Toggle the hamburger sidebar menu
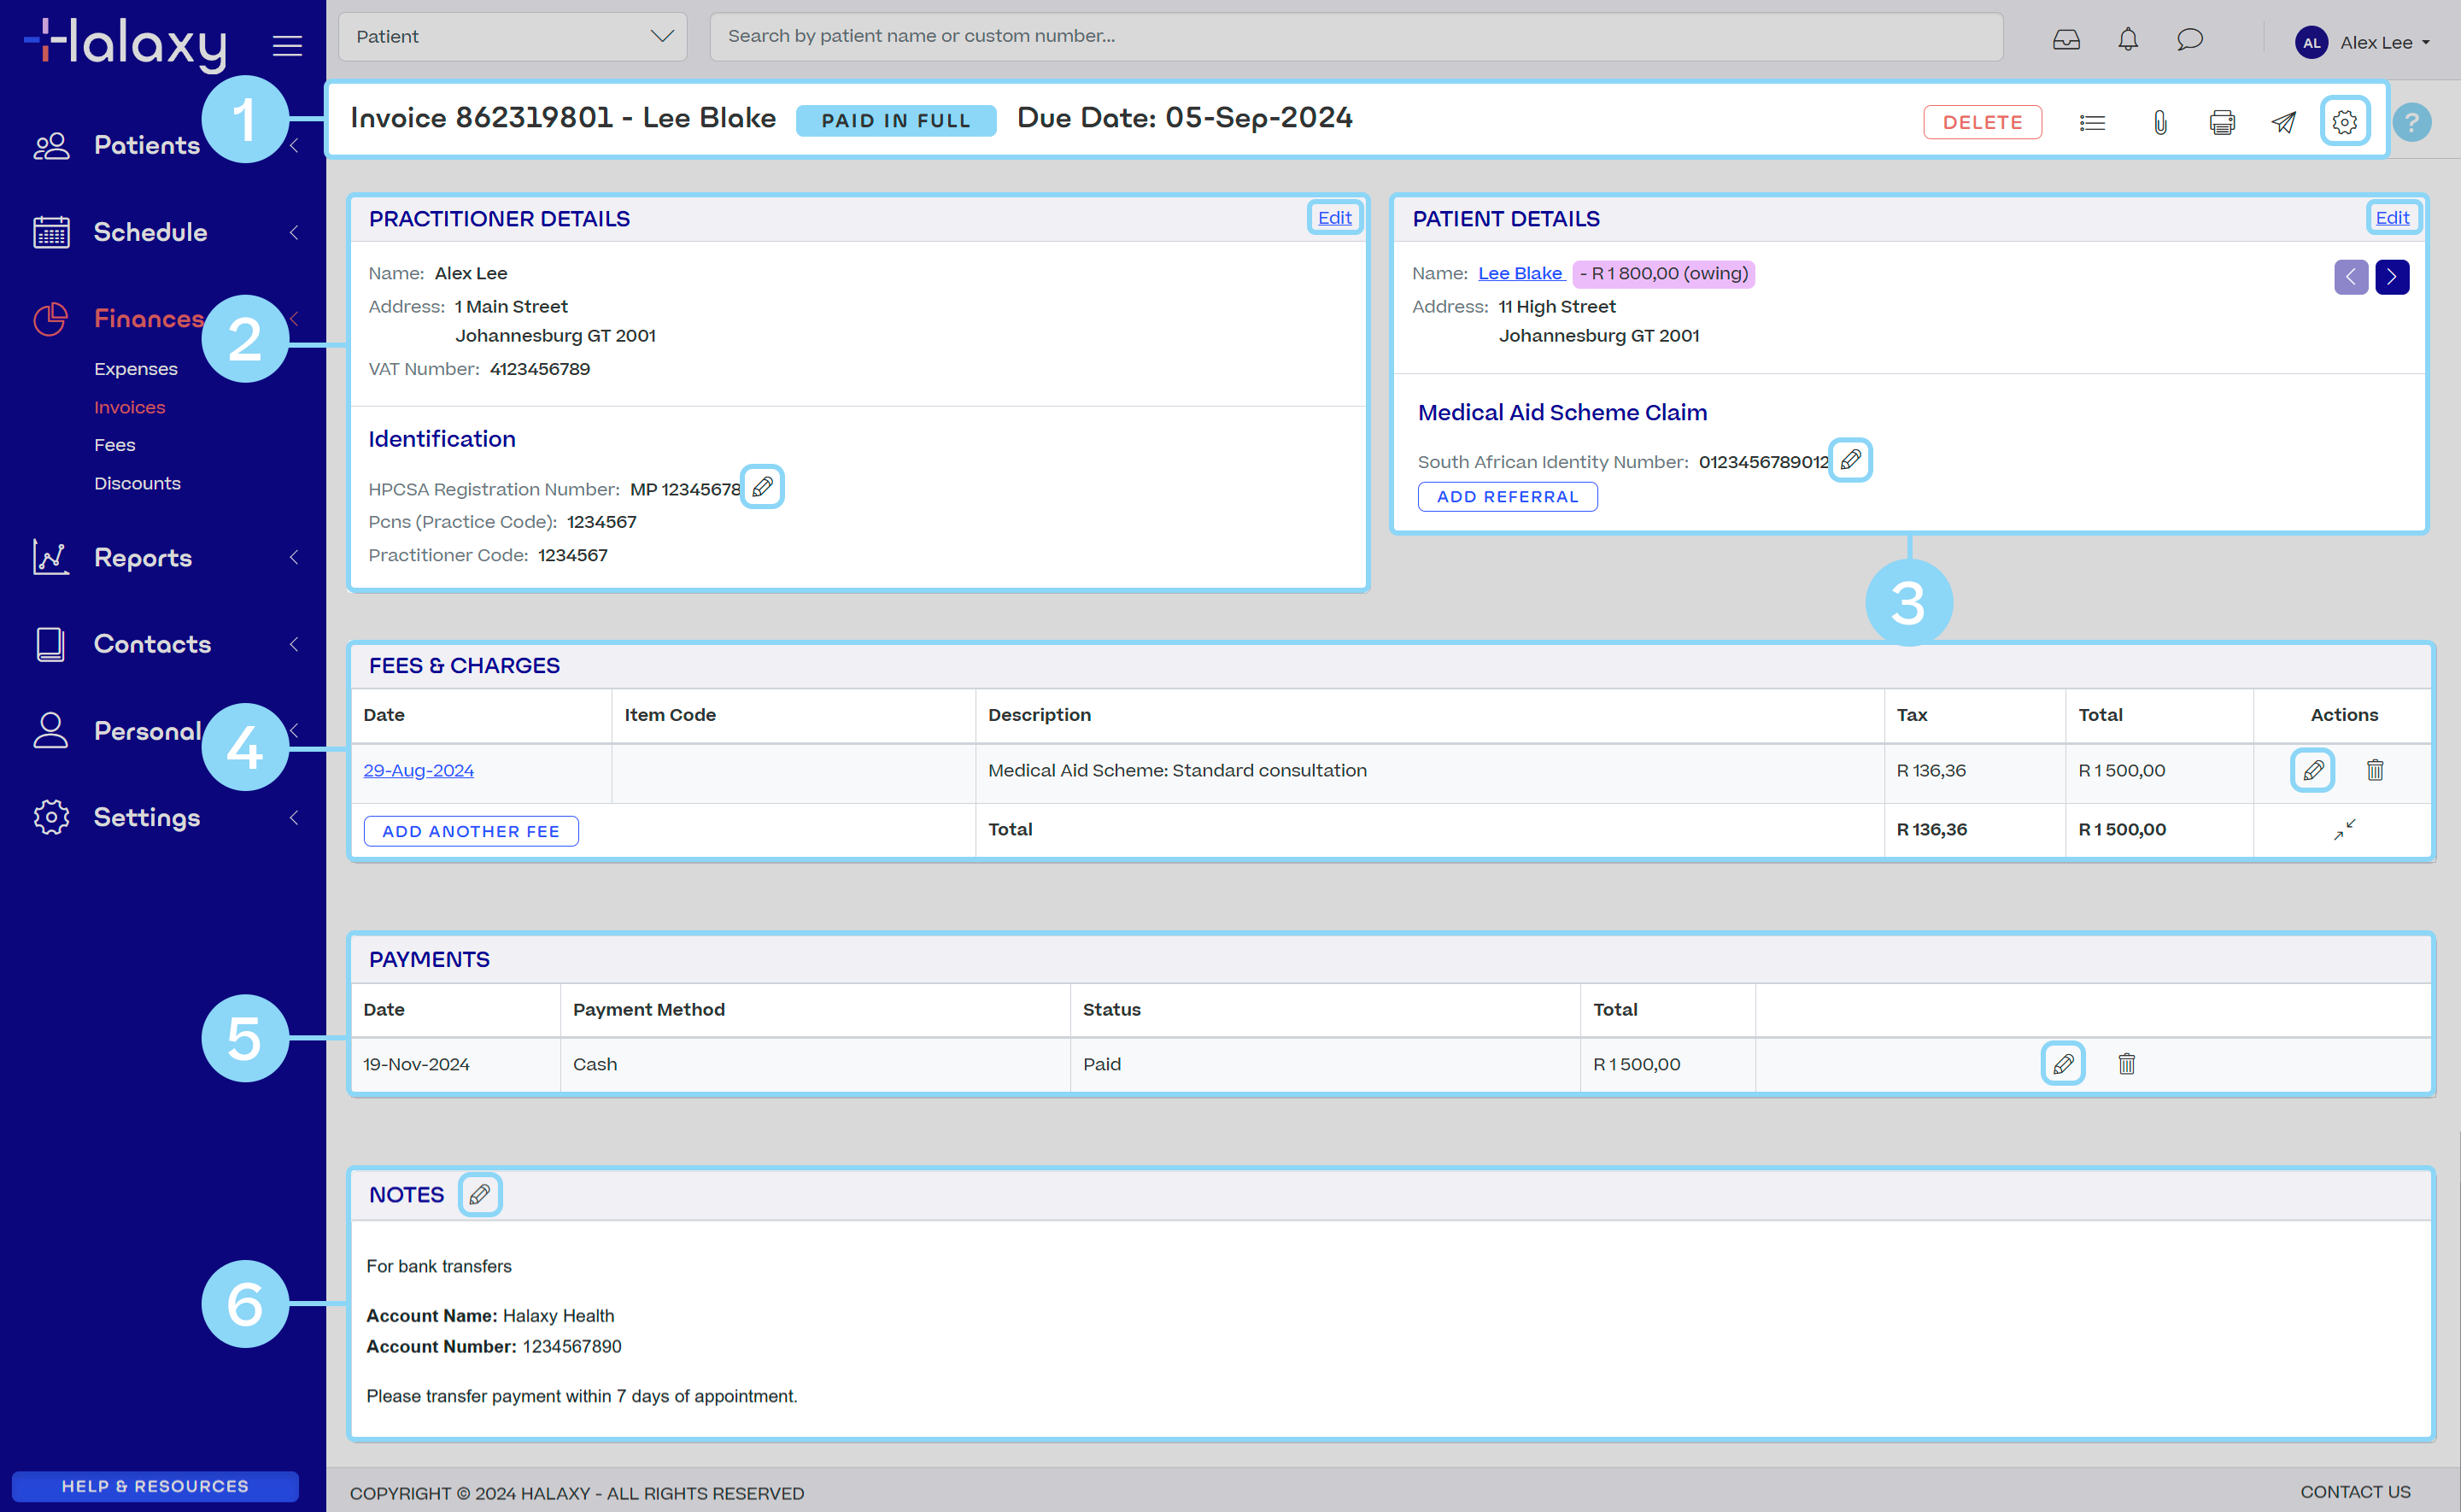The image size is (2461, 1512). [x=287, y=45]
